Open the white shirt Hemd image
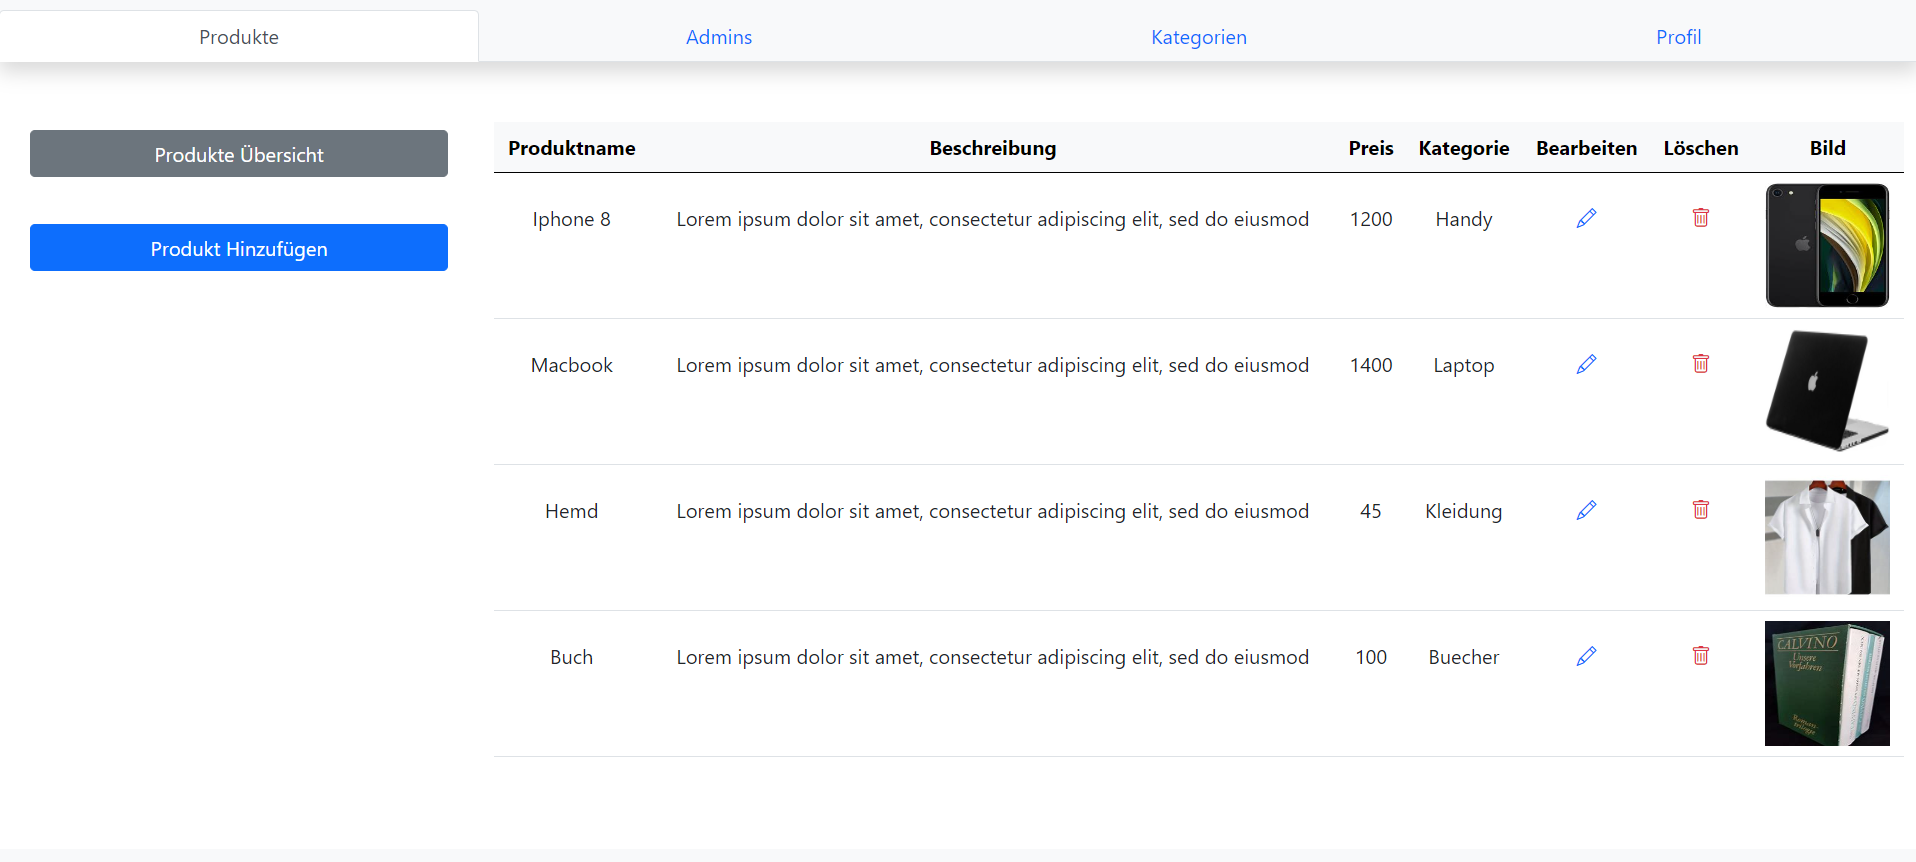 click(x=1827, y=537)
